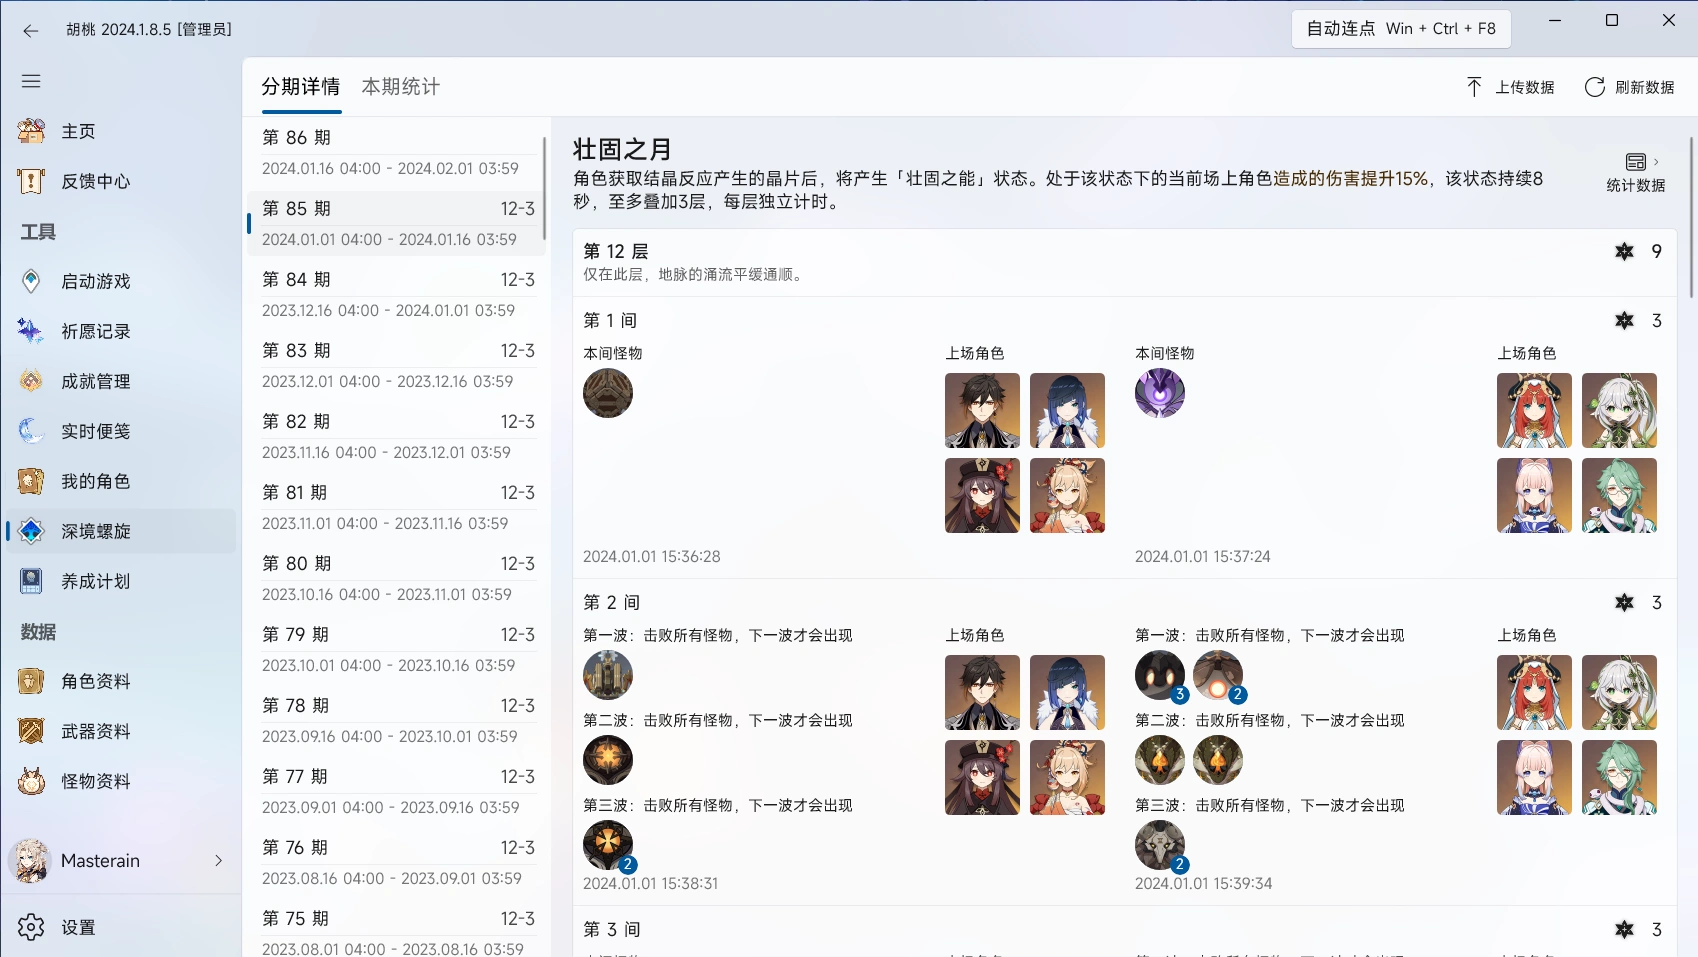Click the 第 2 间 timestamp 2024.01.01 15:39:34

point(1203,883)
